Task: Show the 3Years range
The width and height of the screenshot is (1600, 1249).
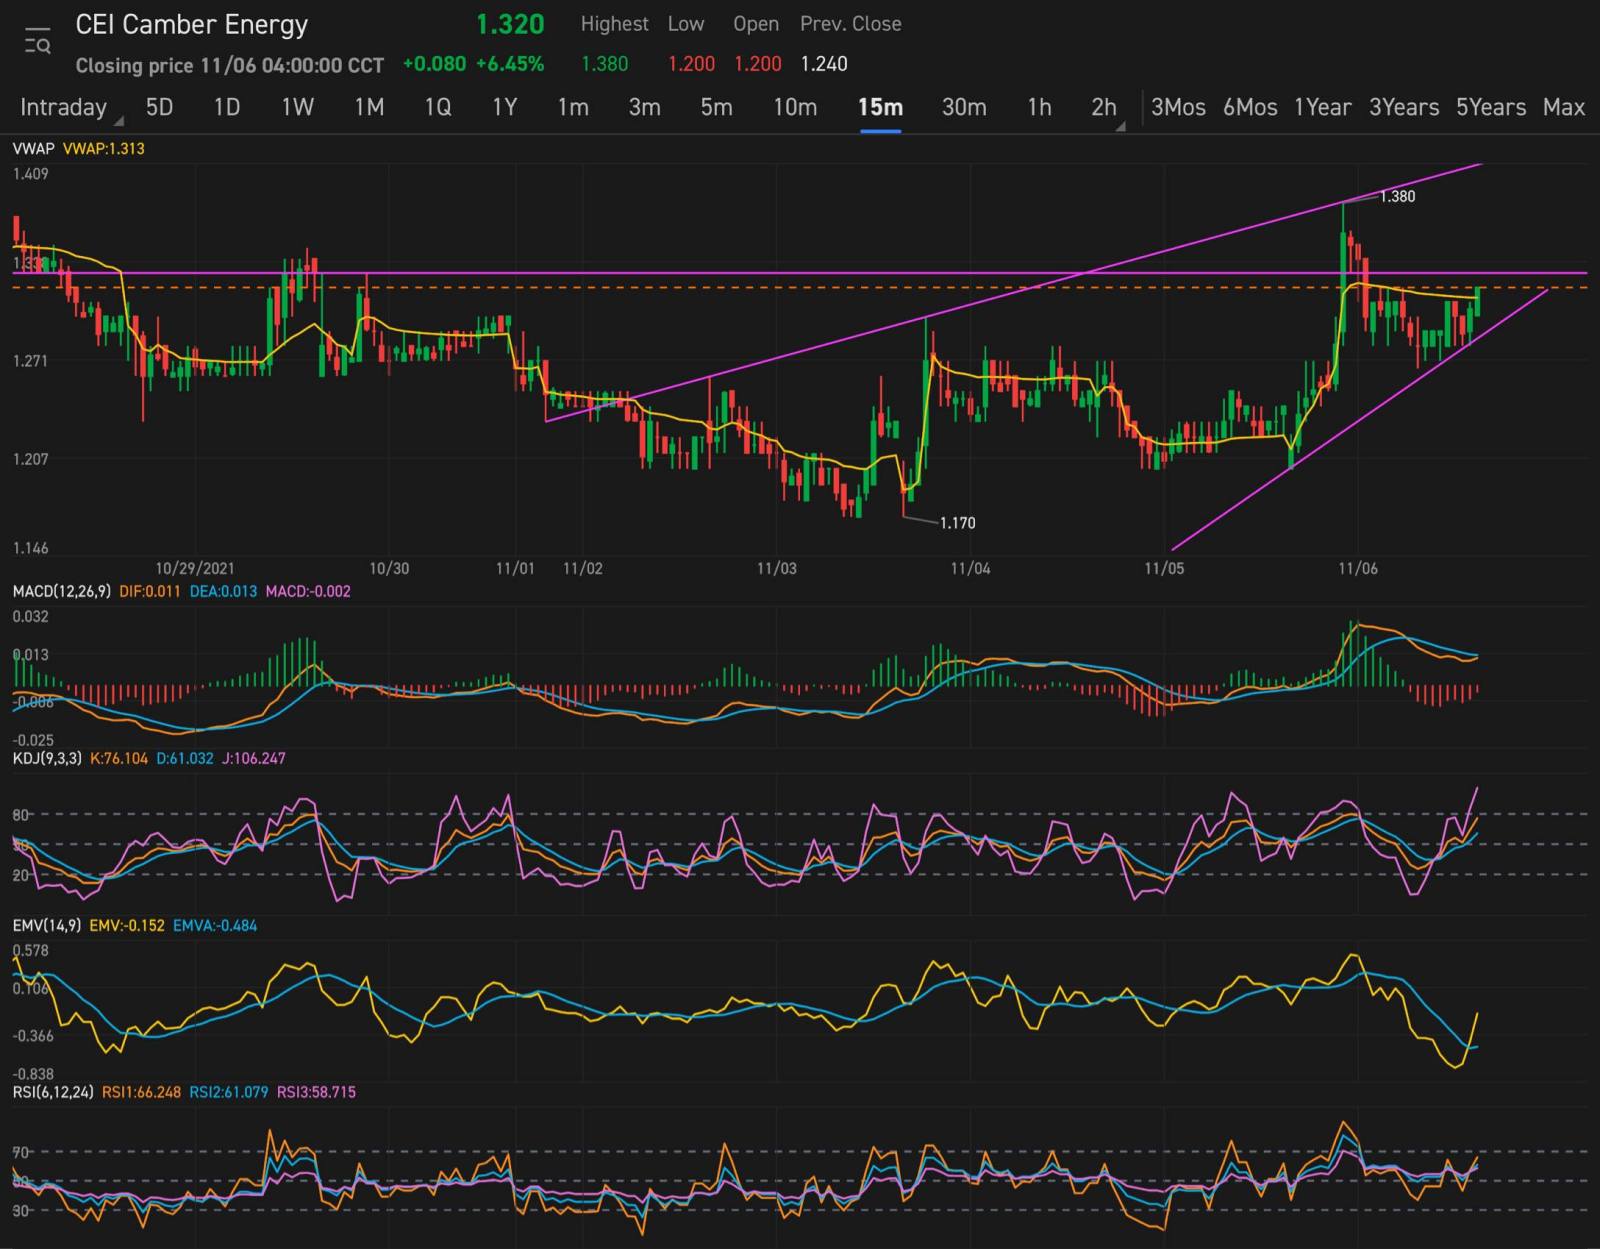Action: [1403, 107]
